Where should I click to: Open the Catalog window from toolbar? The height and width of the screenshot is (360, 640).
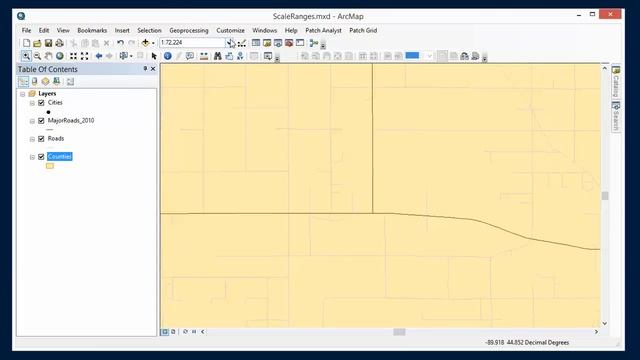click(x=267, y=43)
